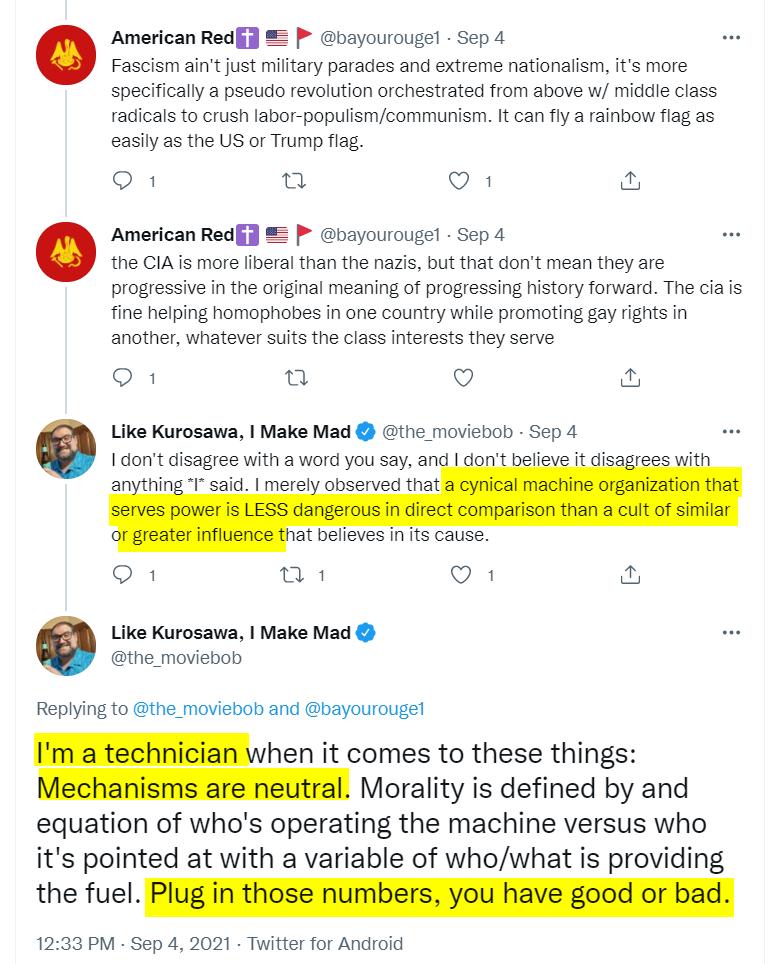Open more options on first tweet
Viewport: 782px width, 964px height.
[731, 38]
